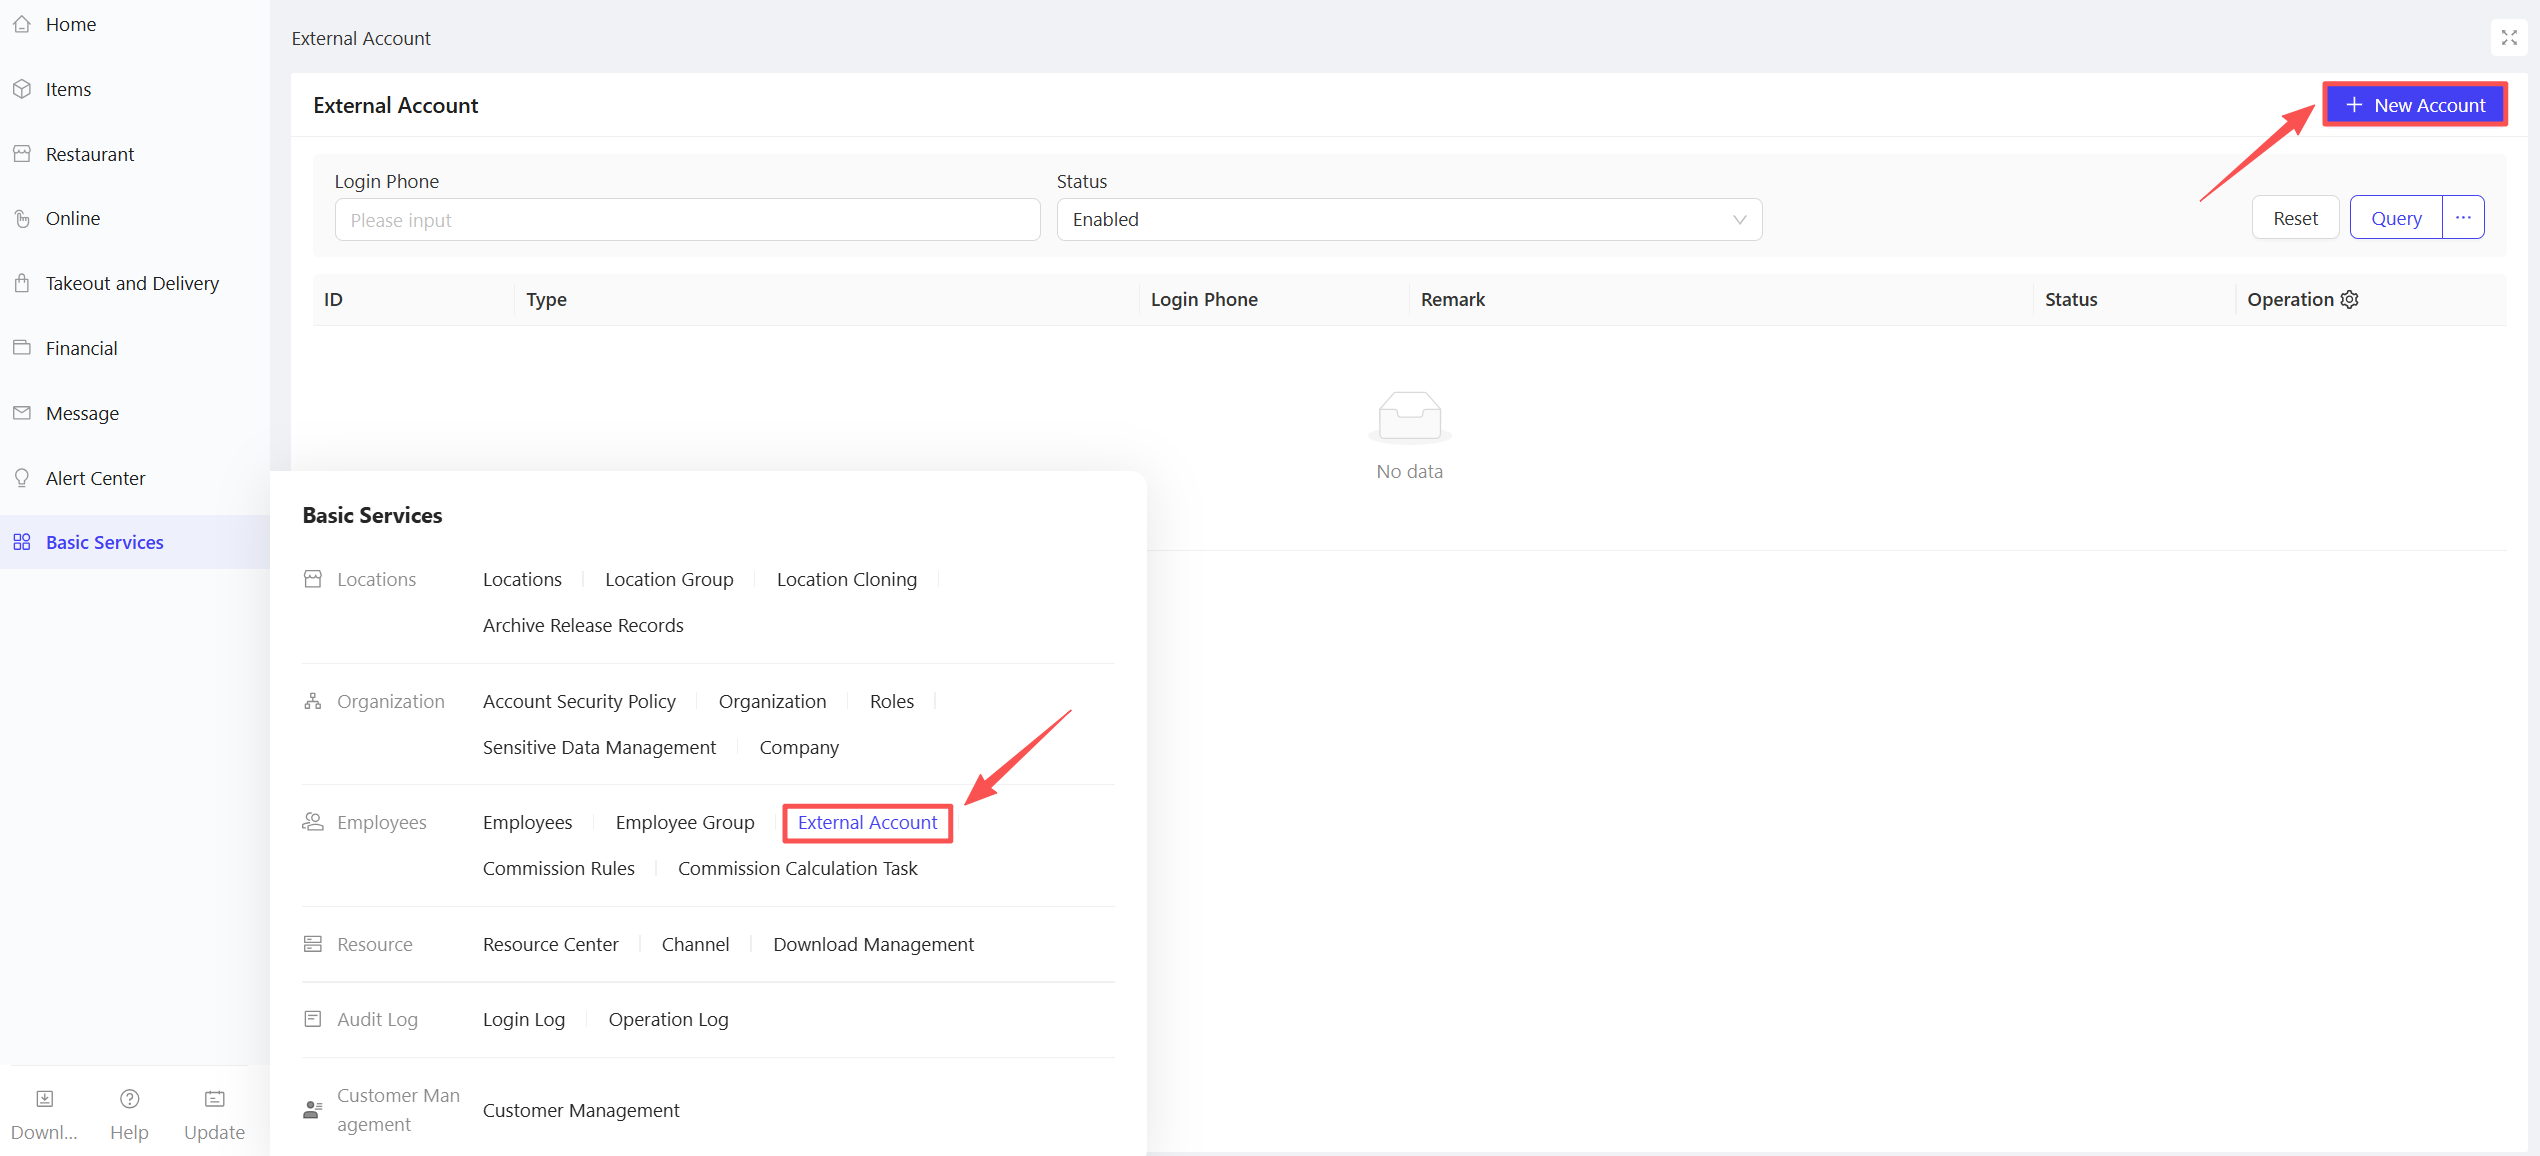This screenshot has width=2540, height=1156.
Task: Focus the Login Phone input field
Action: pos(687,220)
